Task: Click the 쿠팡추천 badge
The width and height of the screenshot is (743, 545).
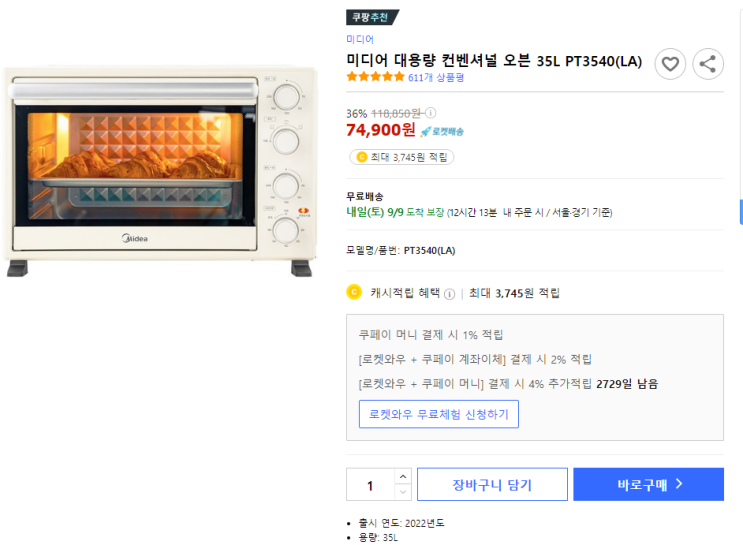Action: tap(372, 17)
